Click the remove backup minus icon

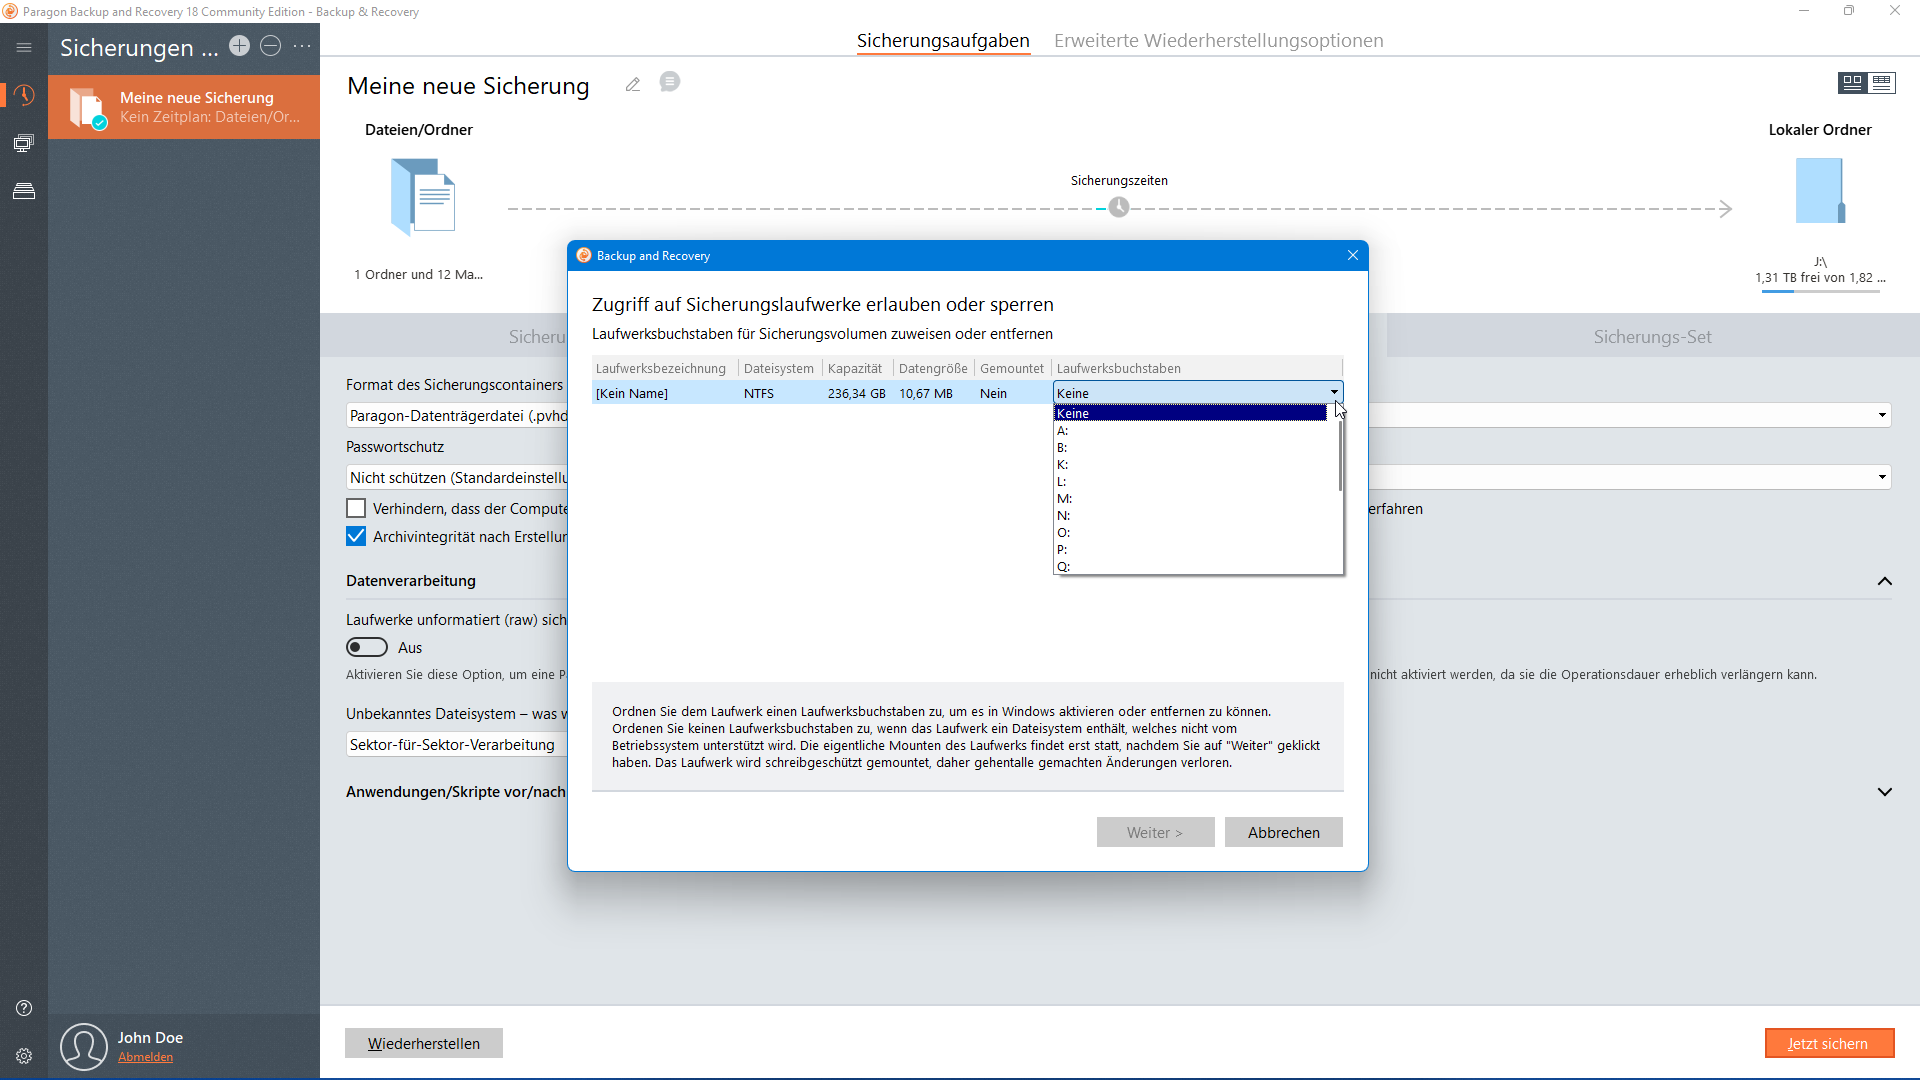coord(270,46)
